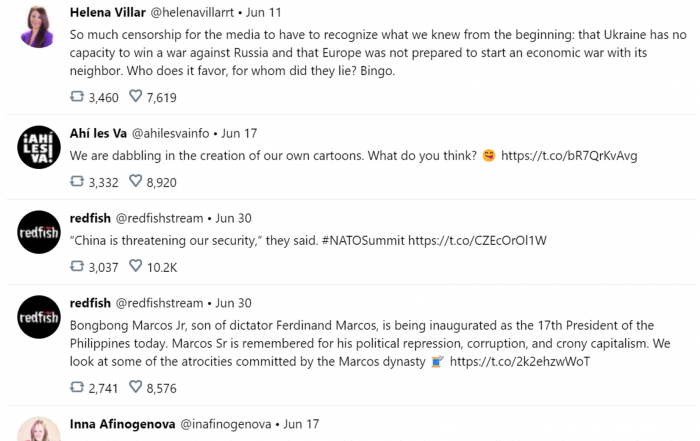Like redfish's NATOSummit tweet

[x=135, y=266]
